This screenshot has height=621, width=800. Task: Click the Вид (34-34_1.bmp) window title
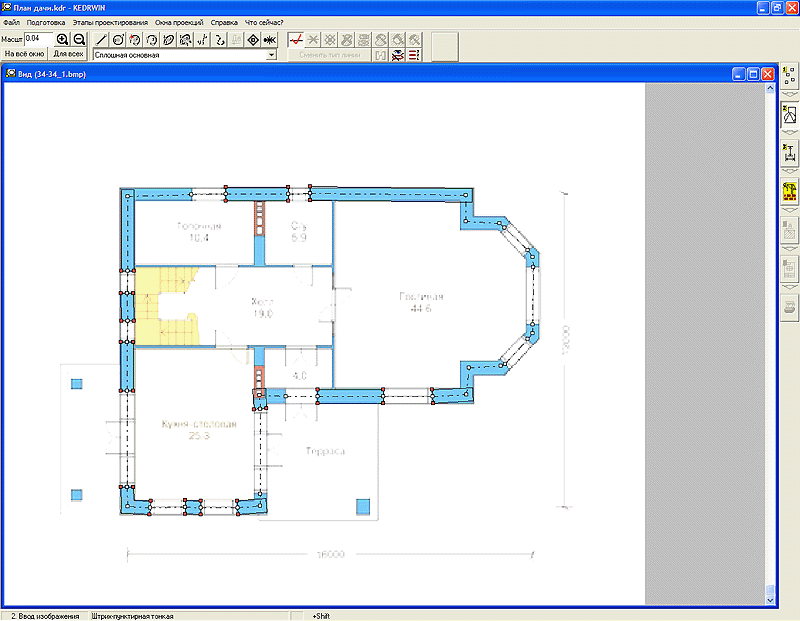tap(52, 74)
